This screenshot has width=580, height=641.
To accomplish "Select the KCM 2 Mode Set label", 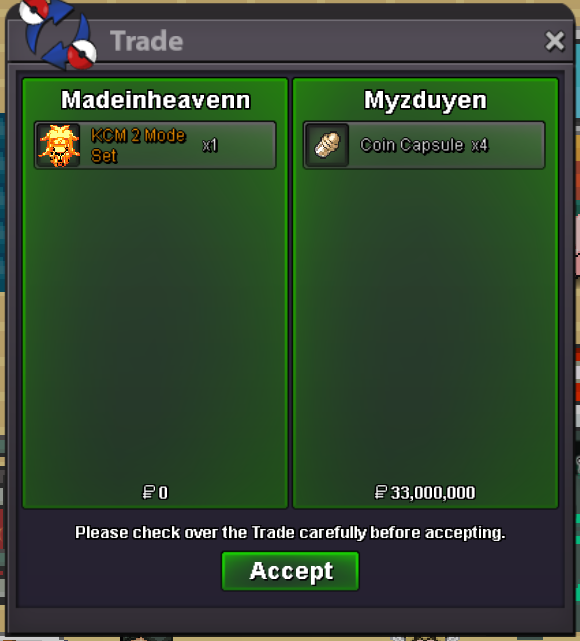I will tap(138, 145).
